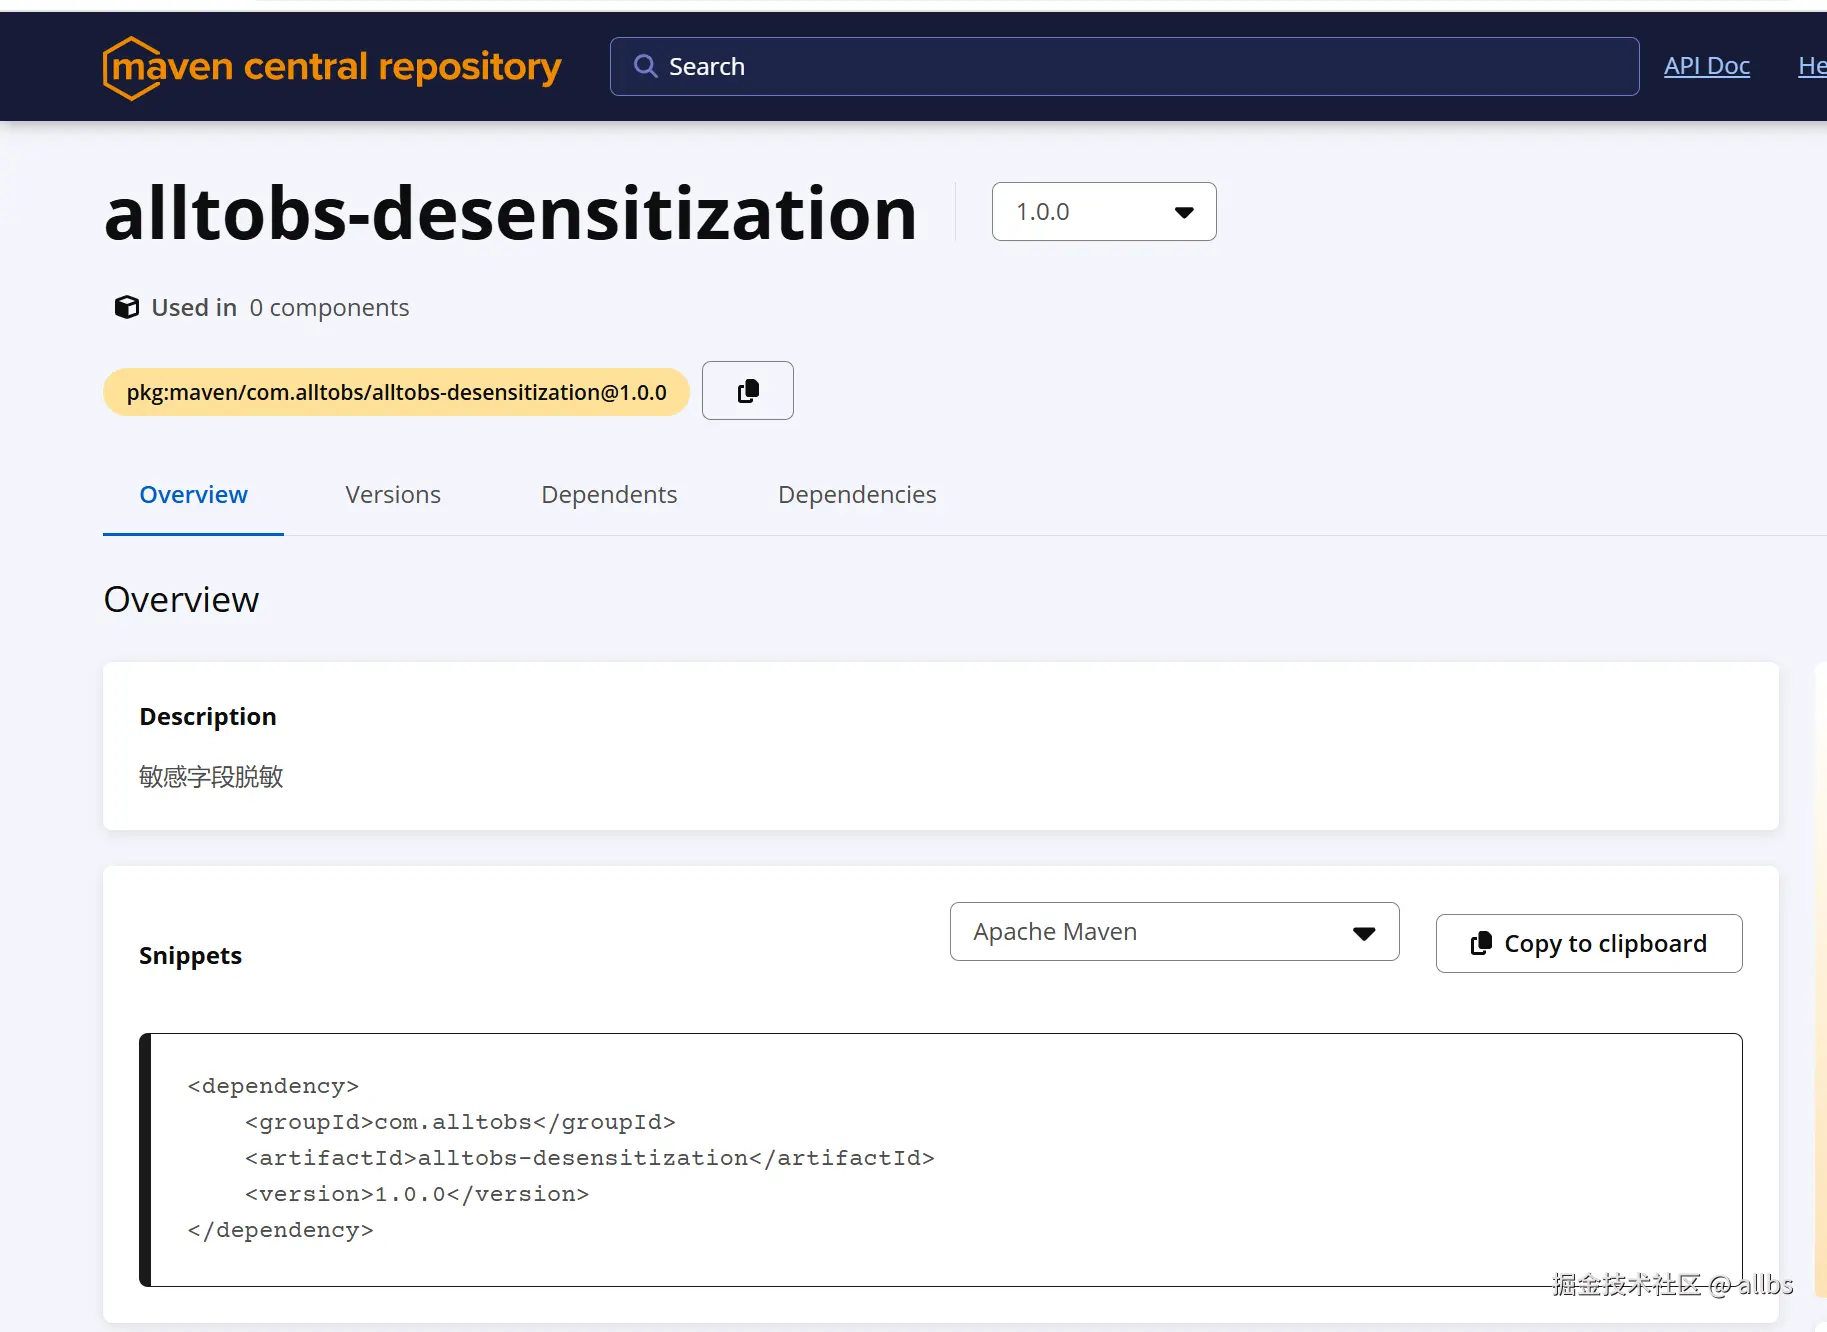Expand the Apache Maven snippet selector
Viewport: 1827px width, 1332px height.
(1173, 932)
